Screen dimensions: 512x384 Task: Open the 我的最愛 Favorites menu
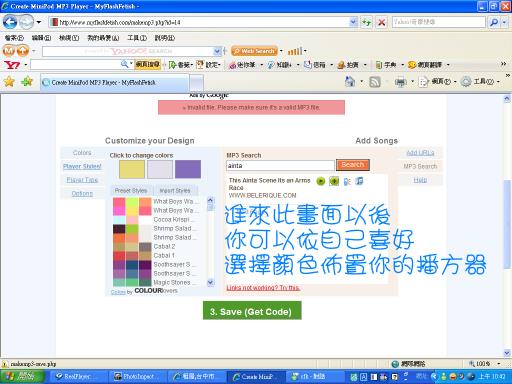click(103, 38)
